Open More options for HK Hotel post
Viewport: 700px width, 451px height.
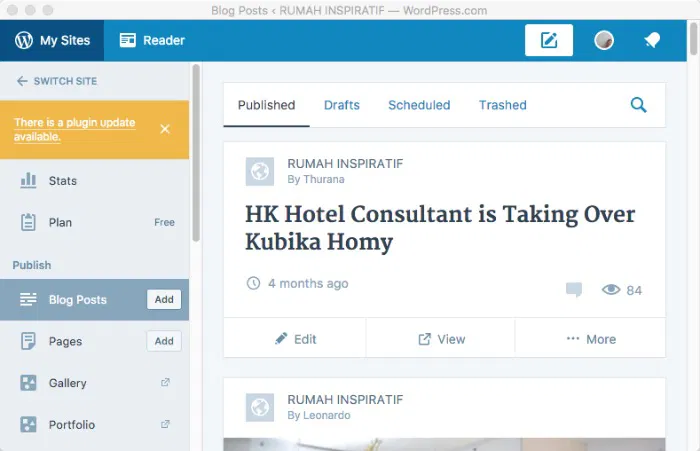[x=590, y=339]
